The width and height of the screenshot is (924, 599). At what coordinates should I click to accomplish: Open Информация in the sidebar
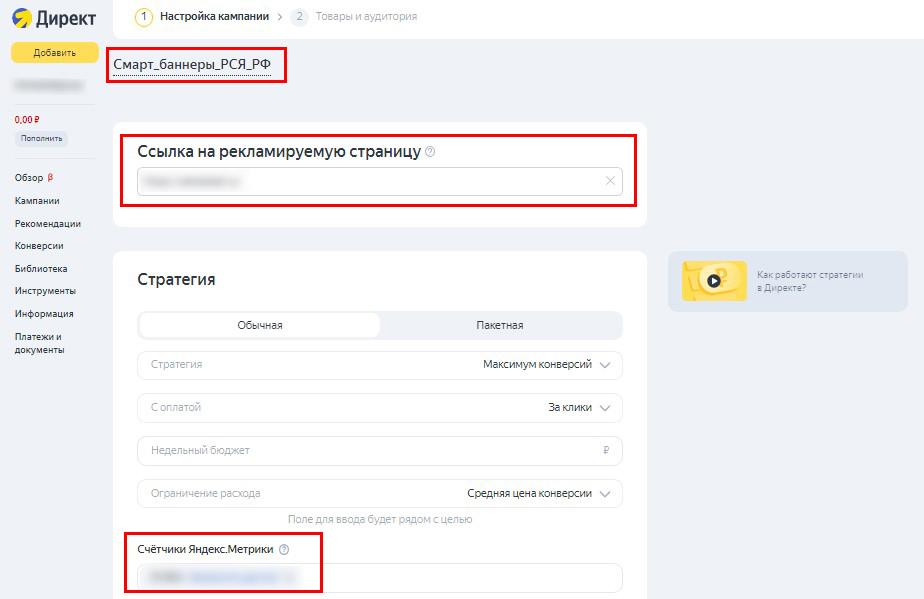coord(44,314)
